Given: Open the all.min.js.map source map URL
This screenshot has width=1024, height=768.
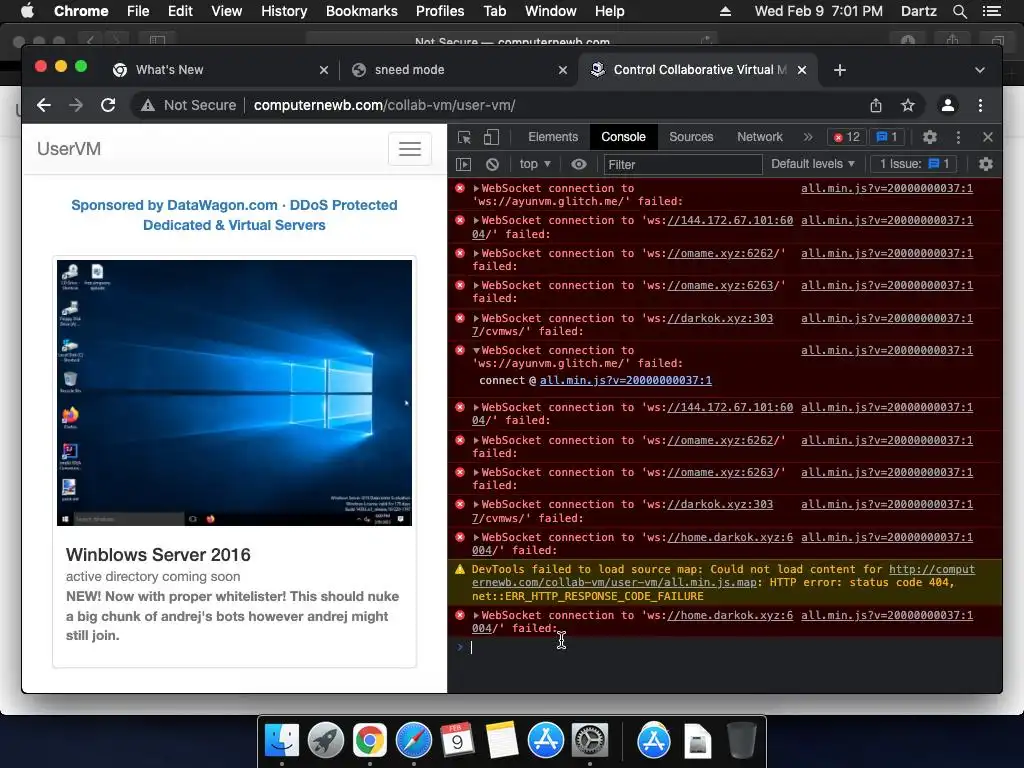Looking at the screenshot, I should pyautogui.click(x=723, y=576).
